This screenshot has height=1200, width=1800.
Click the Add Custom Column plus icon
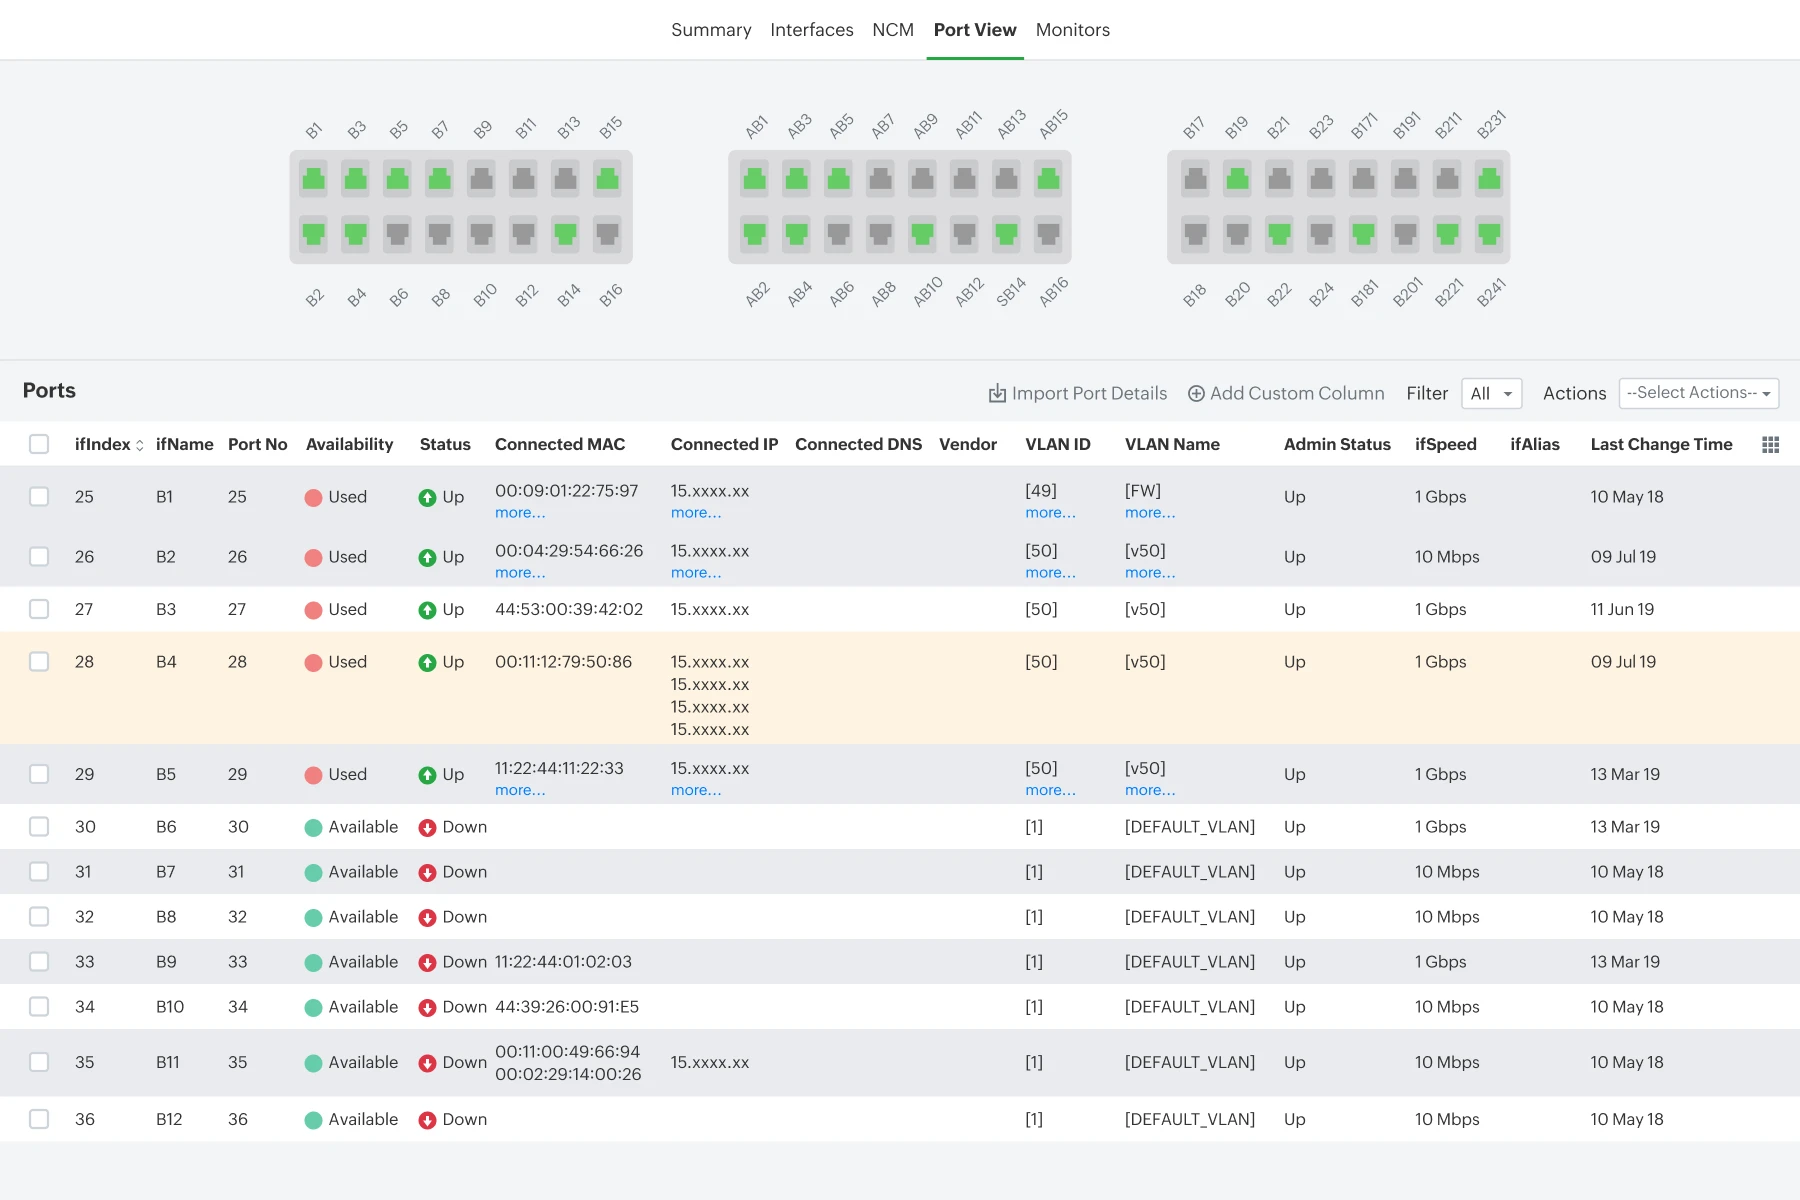tap(1196, 394)
